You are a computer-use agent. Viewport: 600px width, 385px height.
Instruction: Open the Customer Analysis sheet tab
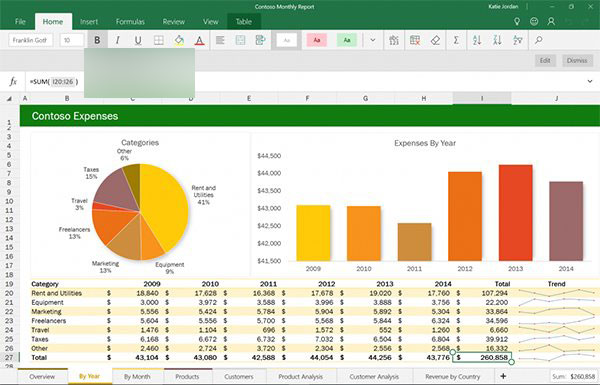pyautogui.click(x=374, y=376)
